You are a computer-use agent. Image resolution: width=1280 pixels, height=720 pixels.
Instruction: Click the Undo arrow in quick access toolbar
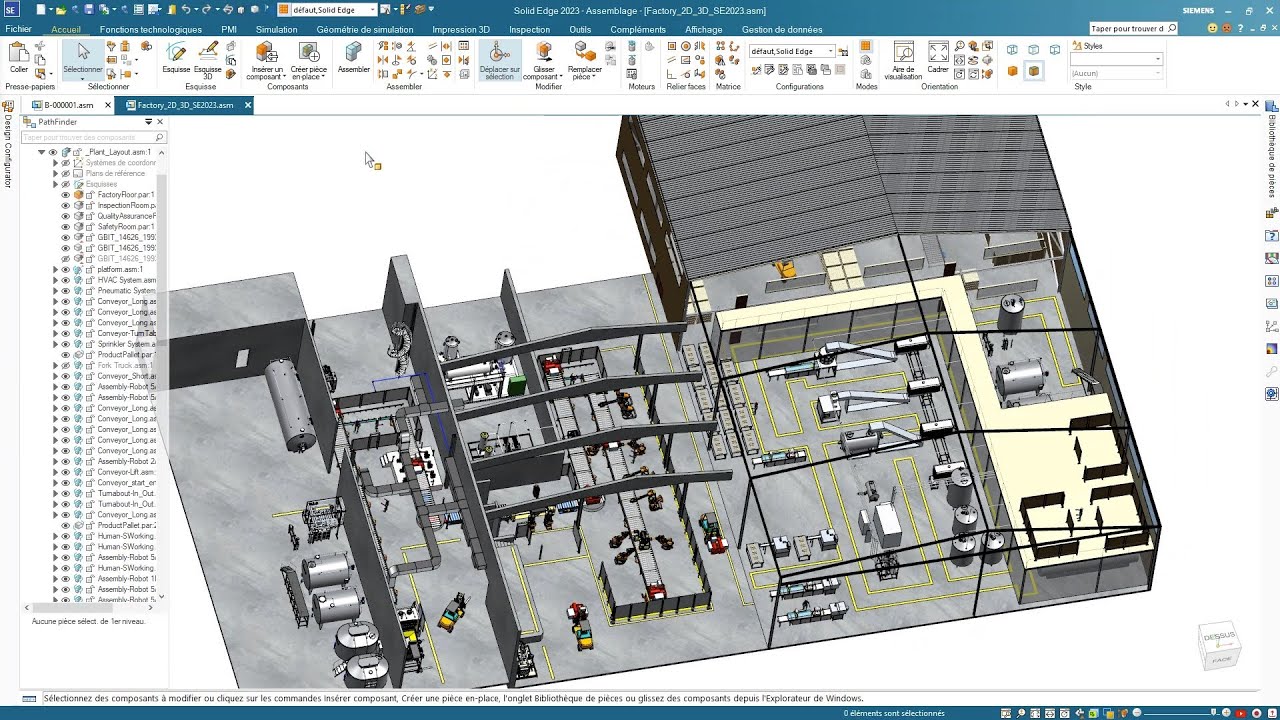[186, 9]
